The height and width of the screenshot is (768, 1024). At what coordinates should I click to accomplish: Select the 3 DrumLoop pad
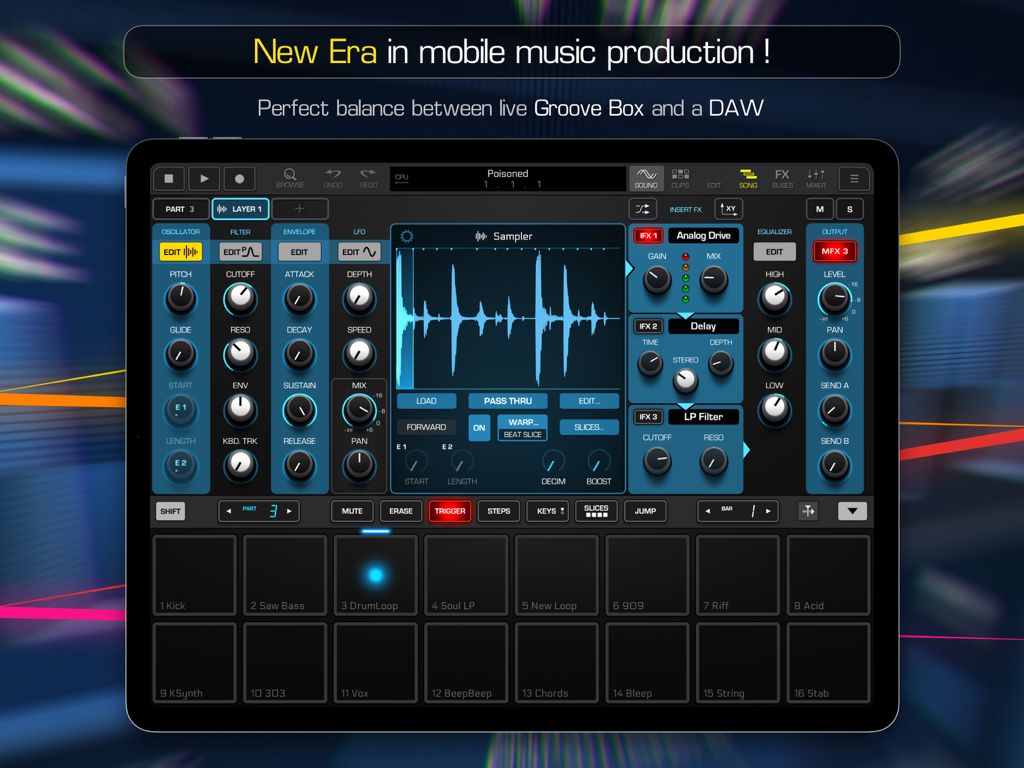(x=375, y=574)
